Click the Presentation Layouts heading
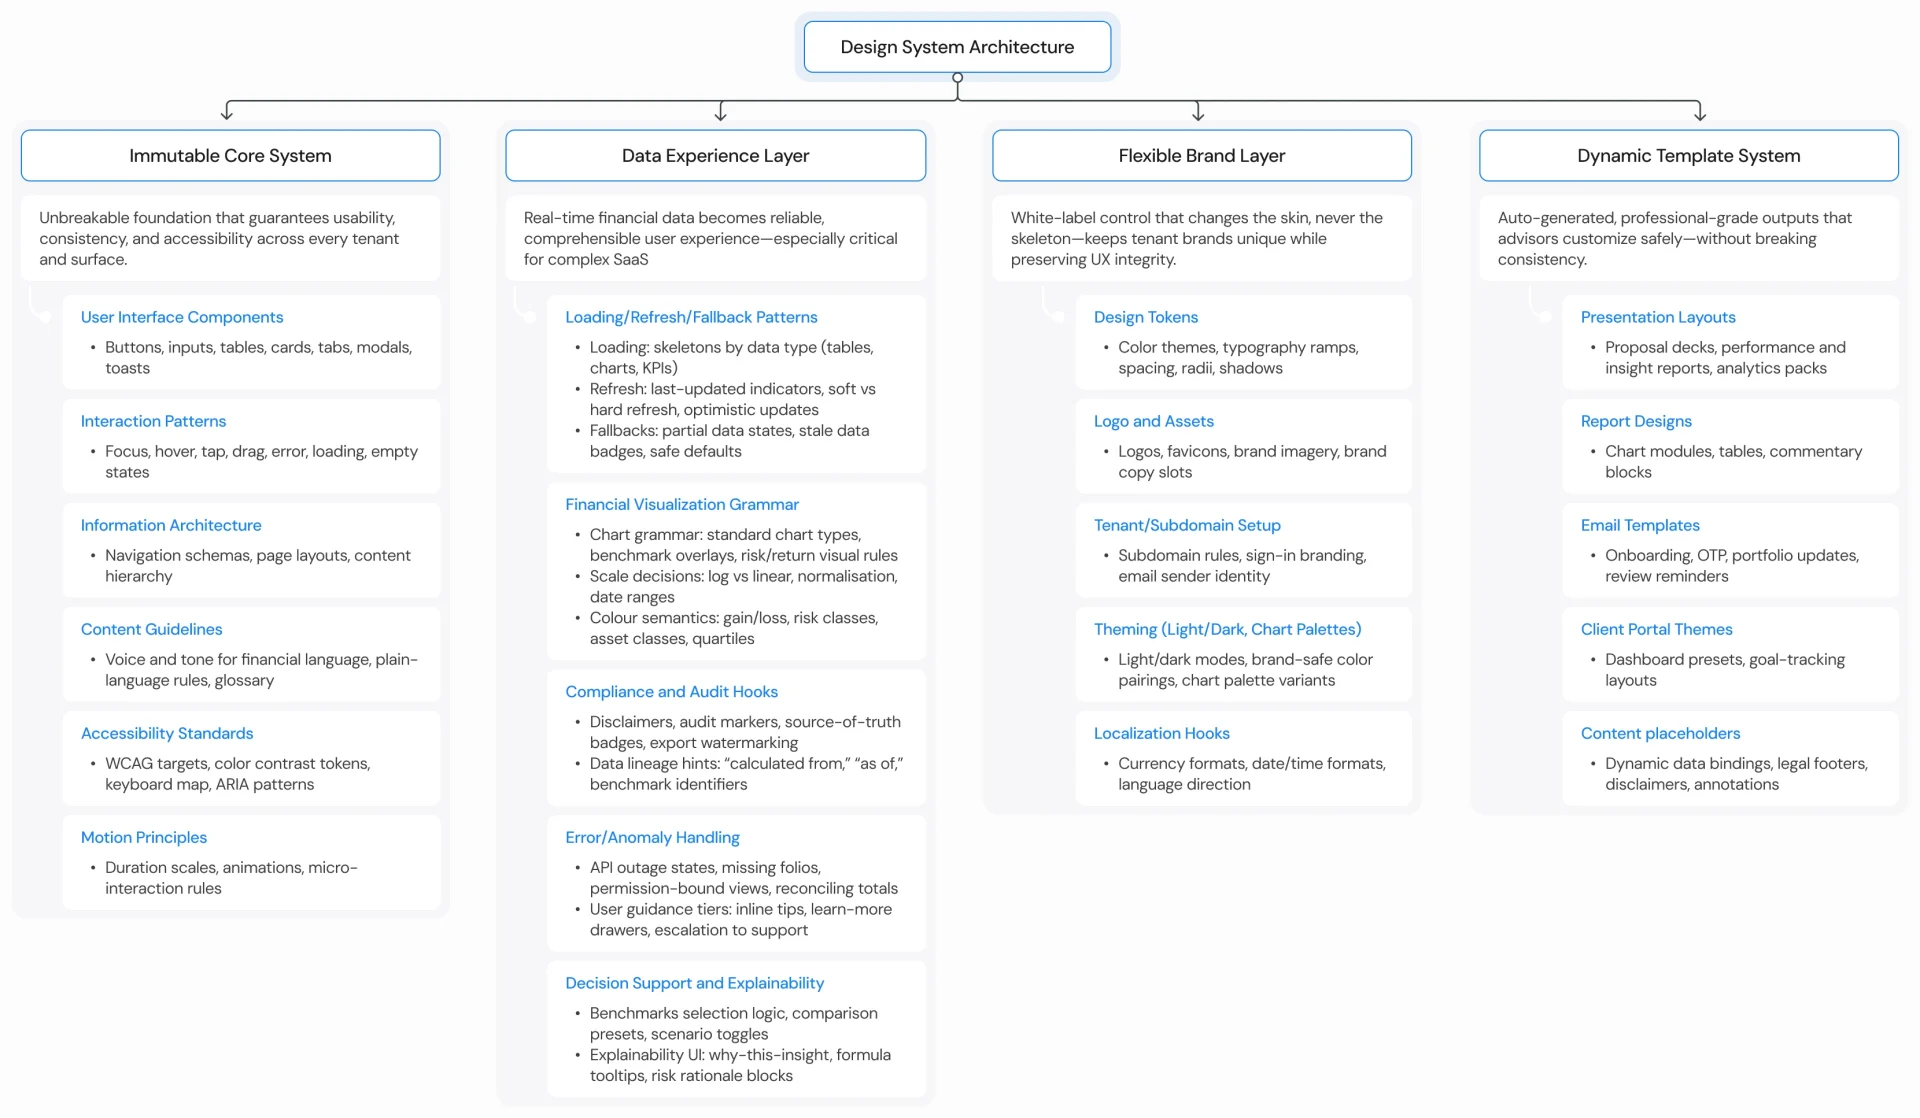Screen dimensions: 1920x1118 tap(1657, 317)
